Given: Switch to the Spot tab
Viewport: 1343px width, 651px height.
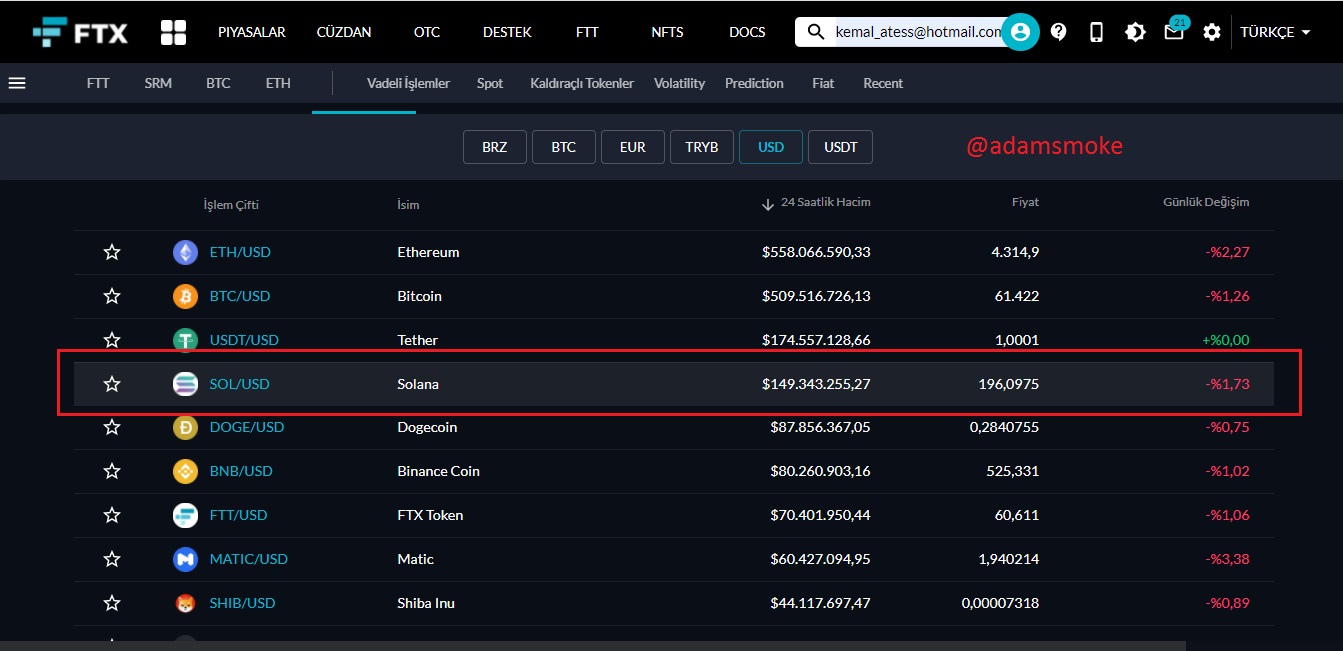Looking at the screenshot, I should (490, 83).
